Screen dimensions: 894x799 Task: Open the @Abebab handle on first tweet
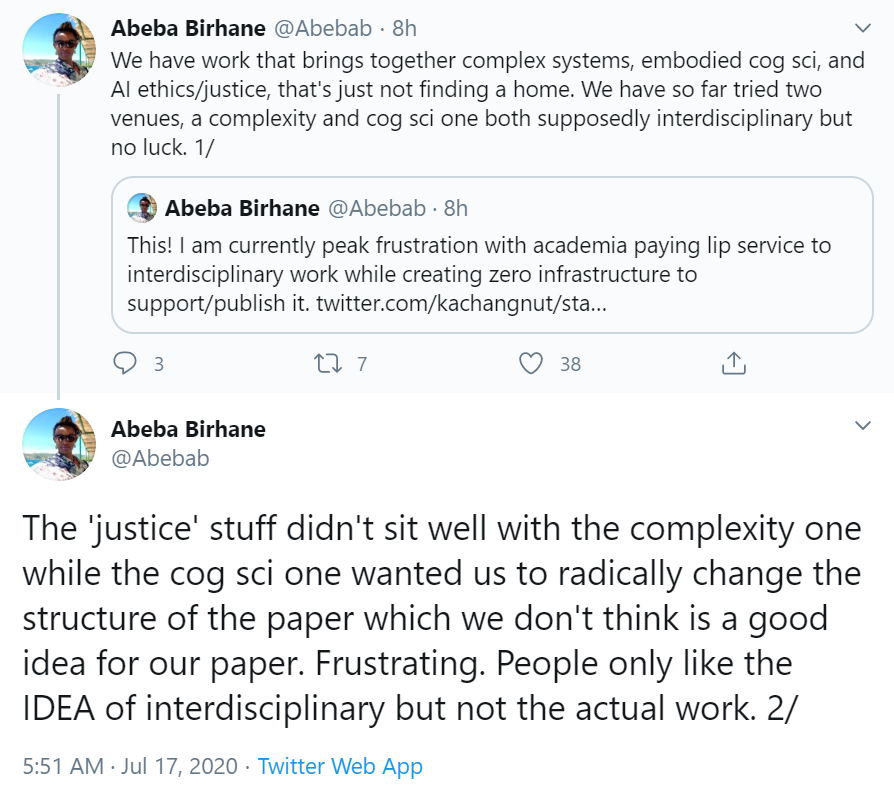click(323, 28)
